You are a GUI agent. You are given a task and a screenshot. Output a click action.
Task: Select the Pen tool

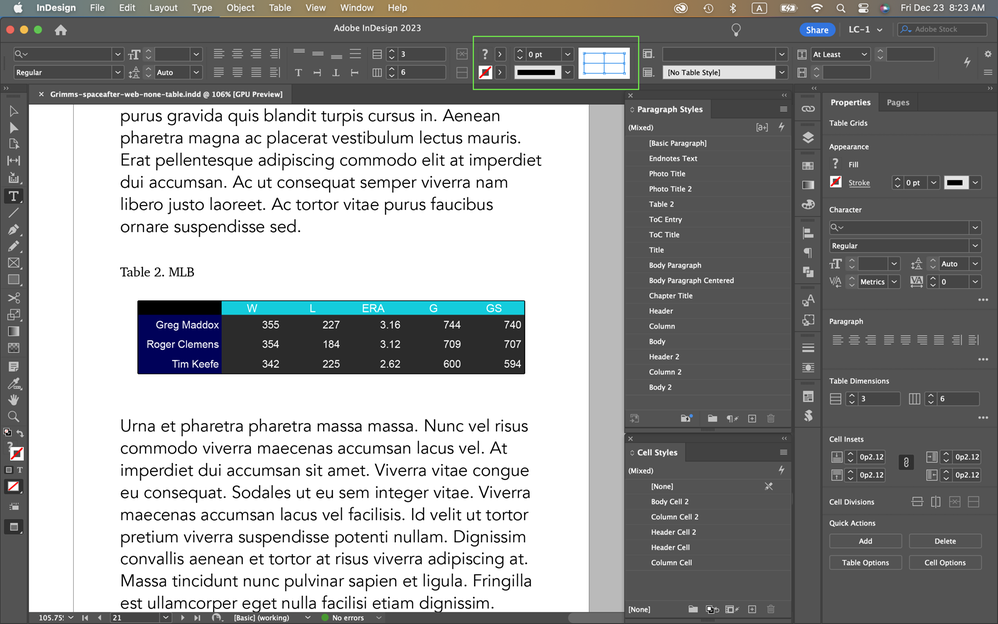13,229
